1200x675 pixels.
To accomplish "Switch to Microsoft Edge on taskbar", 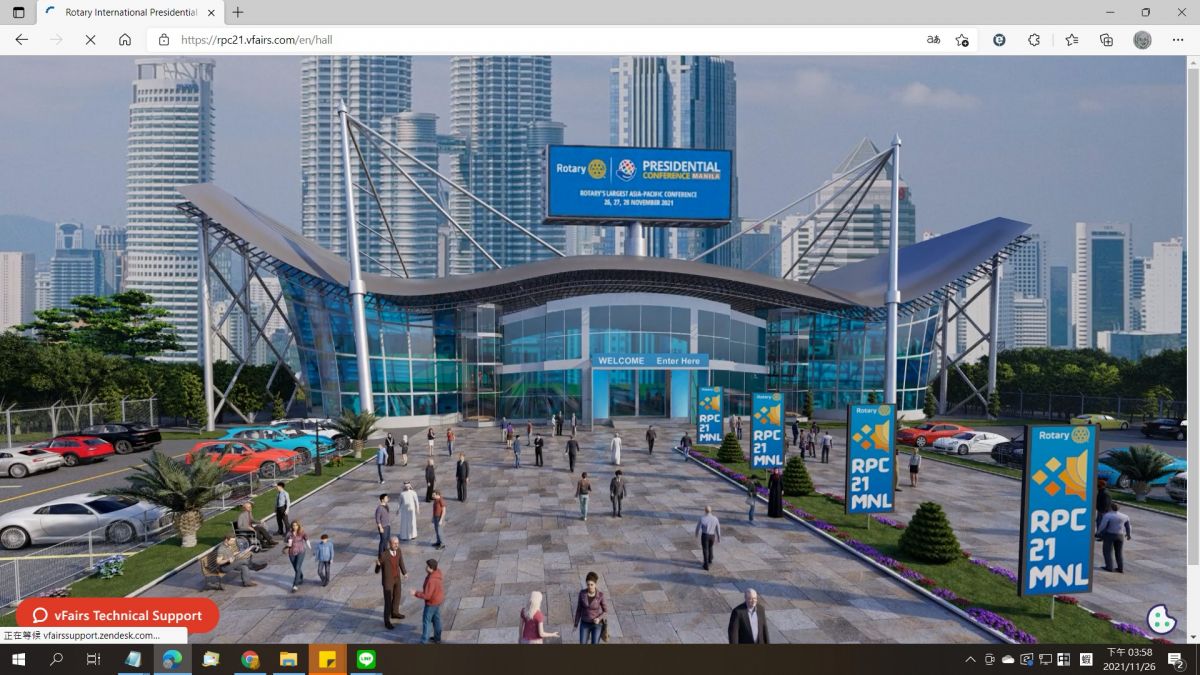I will [172, 659].
